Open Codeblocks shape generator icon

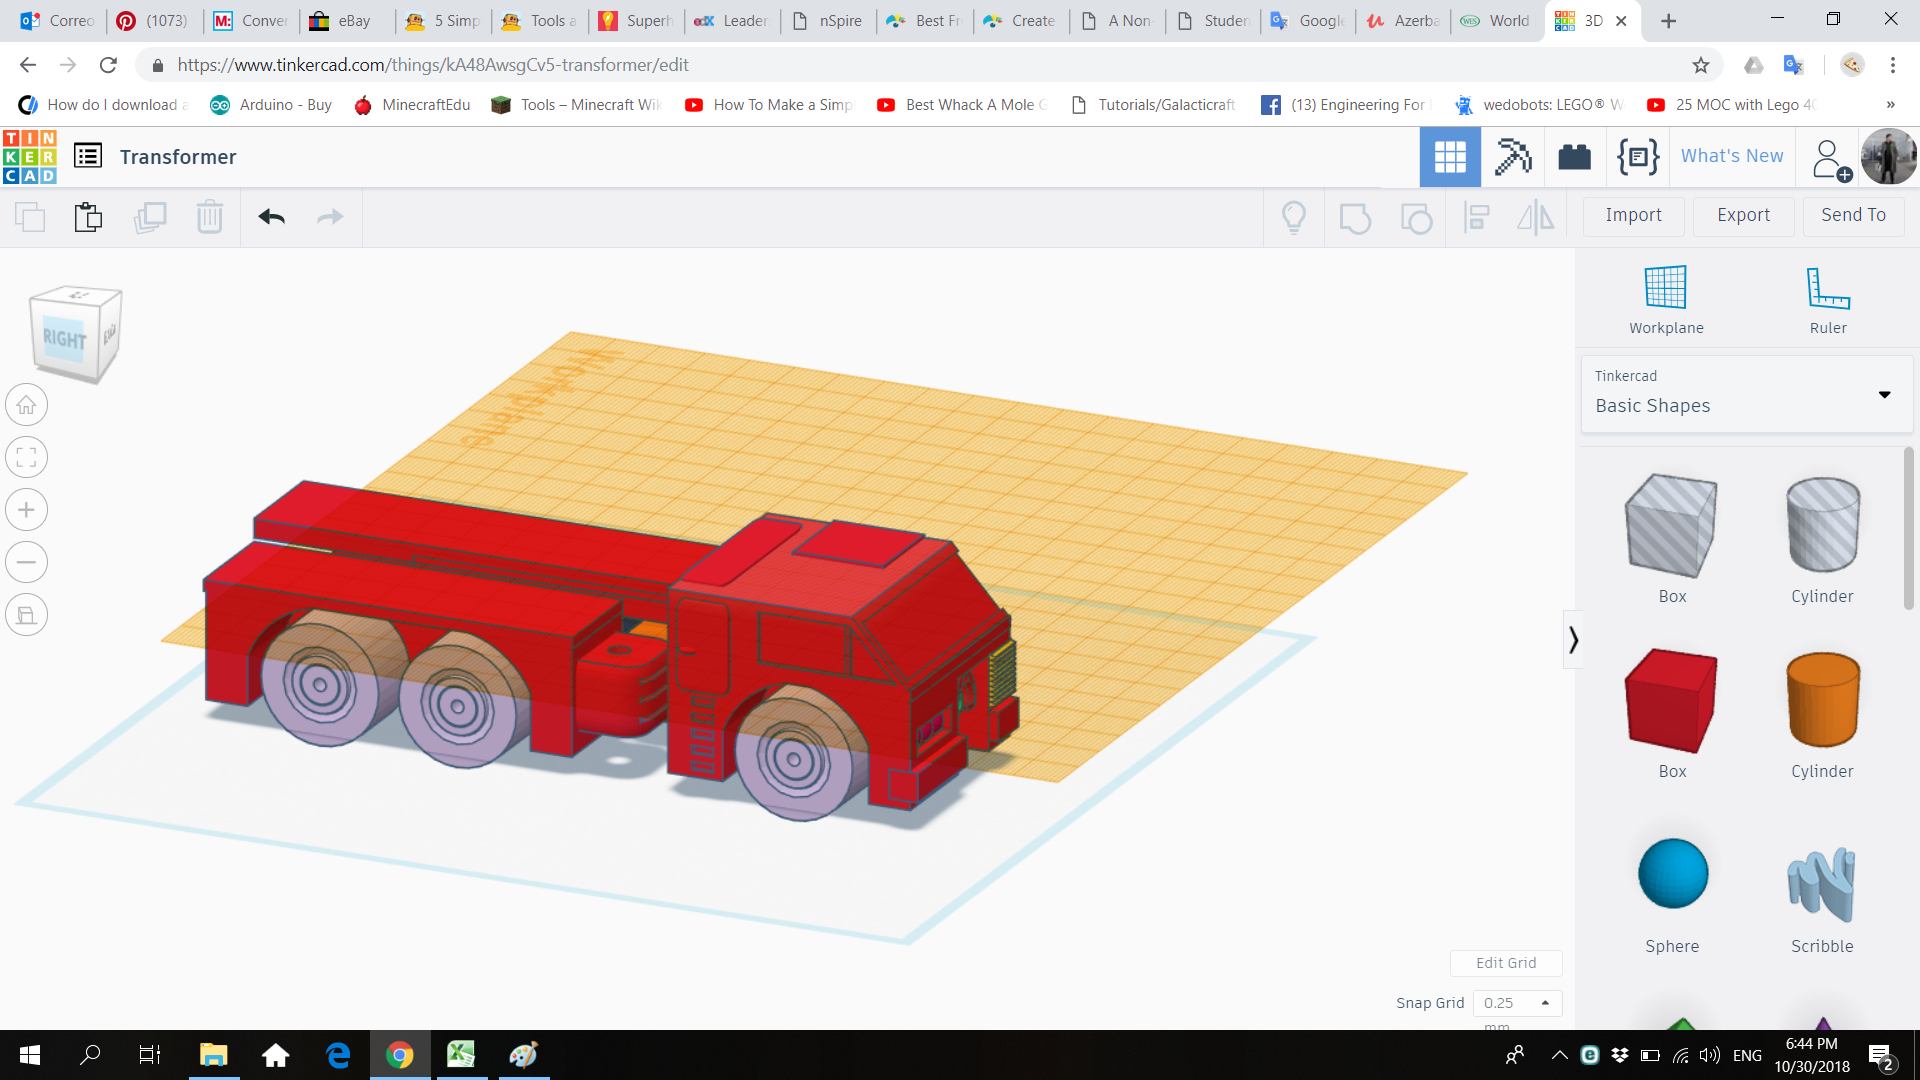pos(1637,157)
